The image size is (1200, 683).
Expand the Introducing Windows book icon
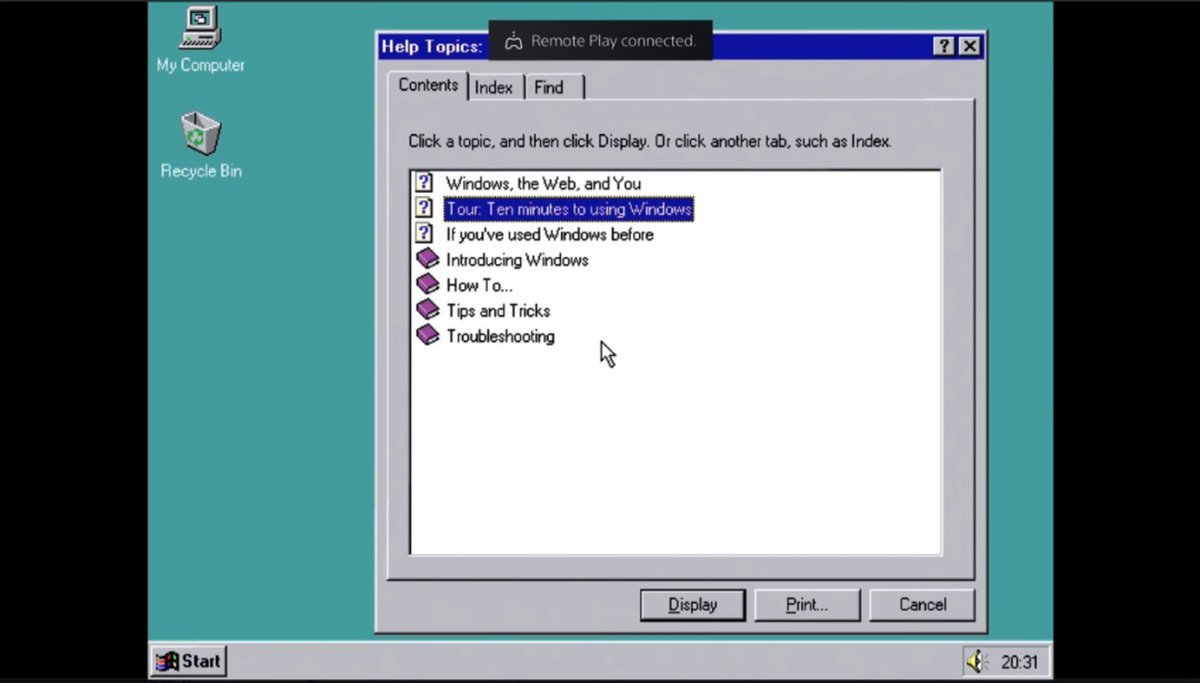428,259
